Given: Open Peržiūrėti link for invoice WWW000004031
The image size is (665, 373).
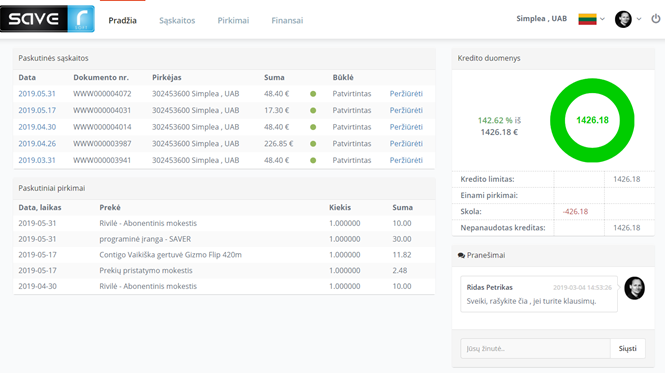Looking at the screenshot, I should (406, 110).
